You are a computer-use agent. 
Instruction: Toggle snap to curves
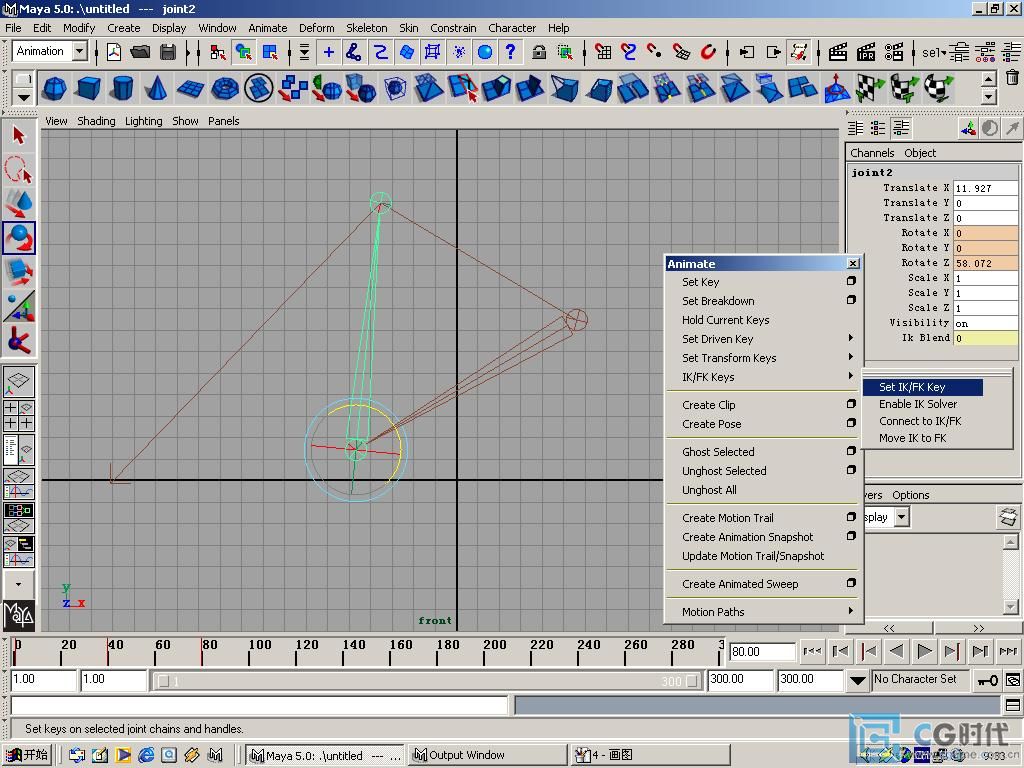point(628,52)
